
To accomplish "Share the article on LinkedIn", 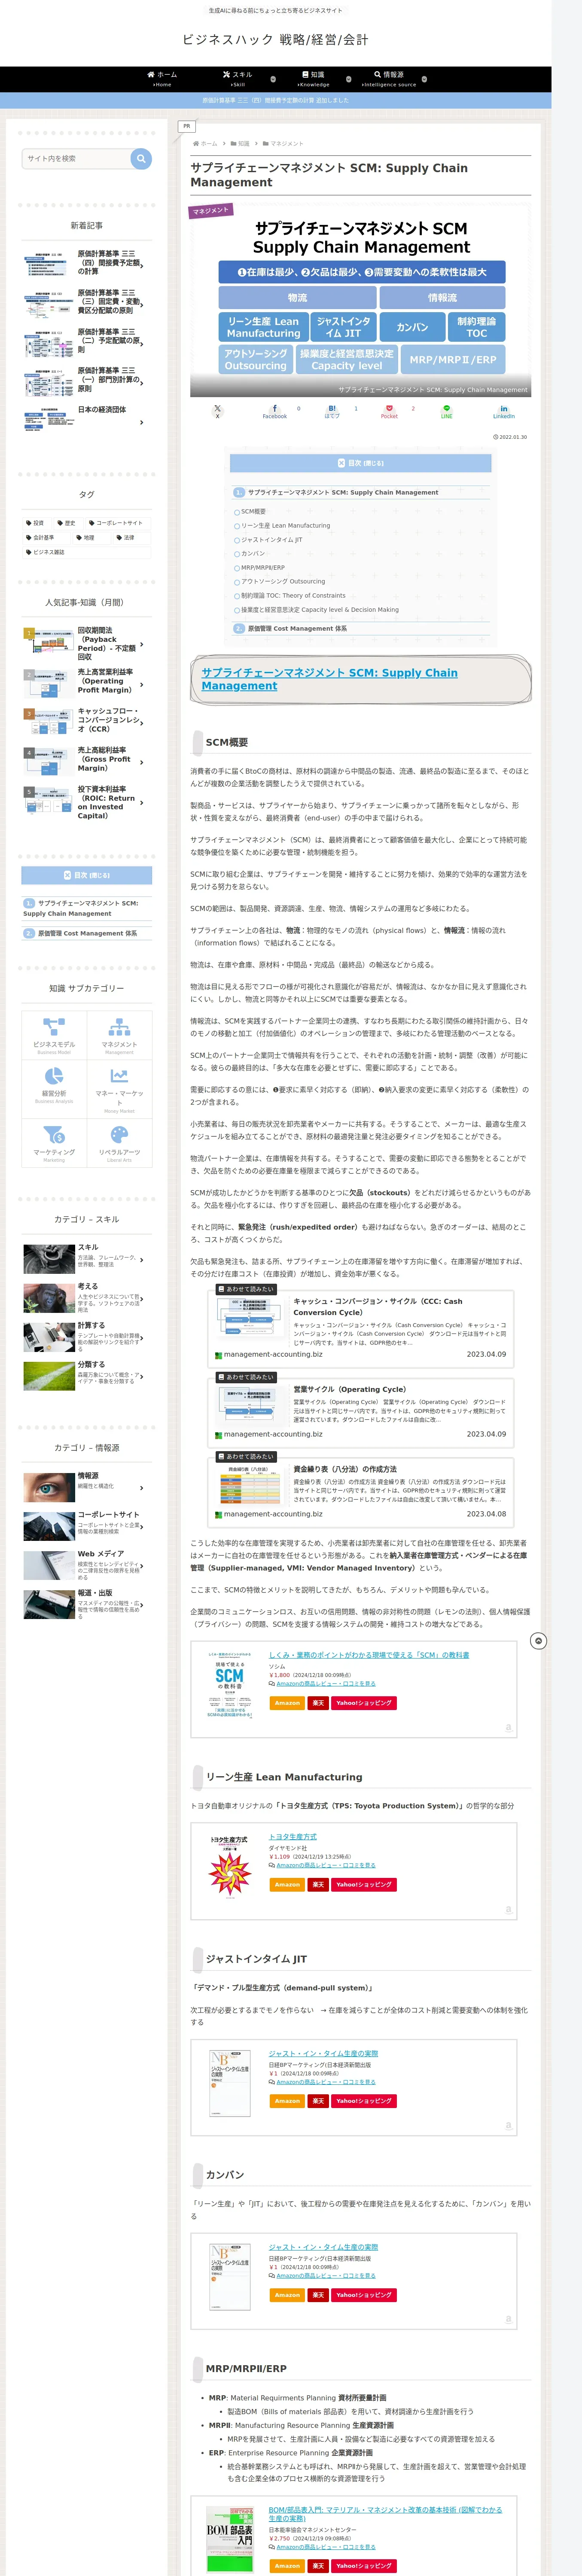I will [x=503, y=411].
